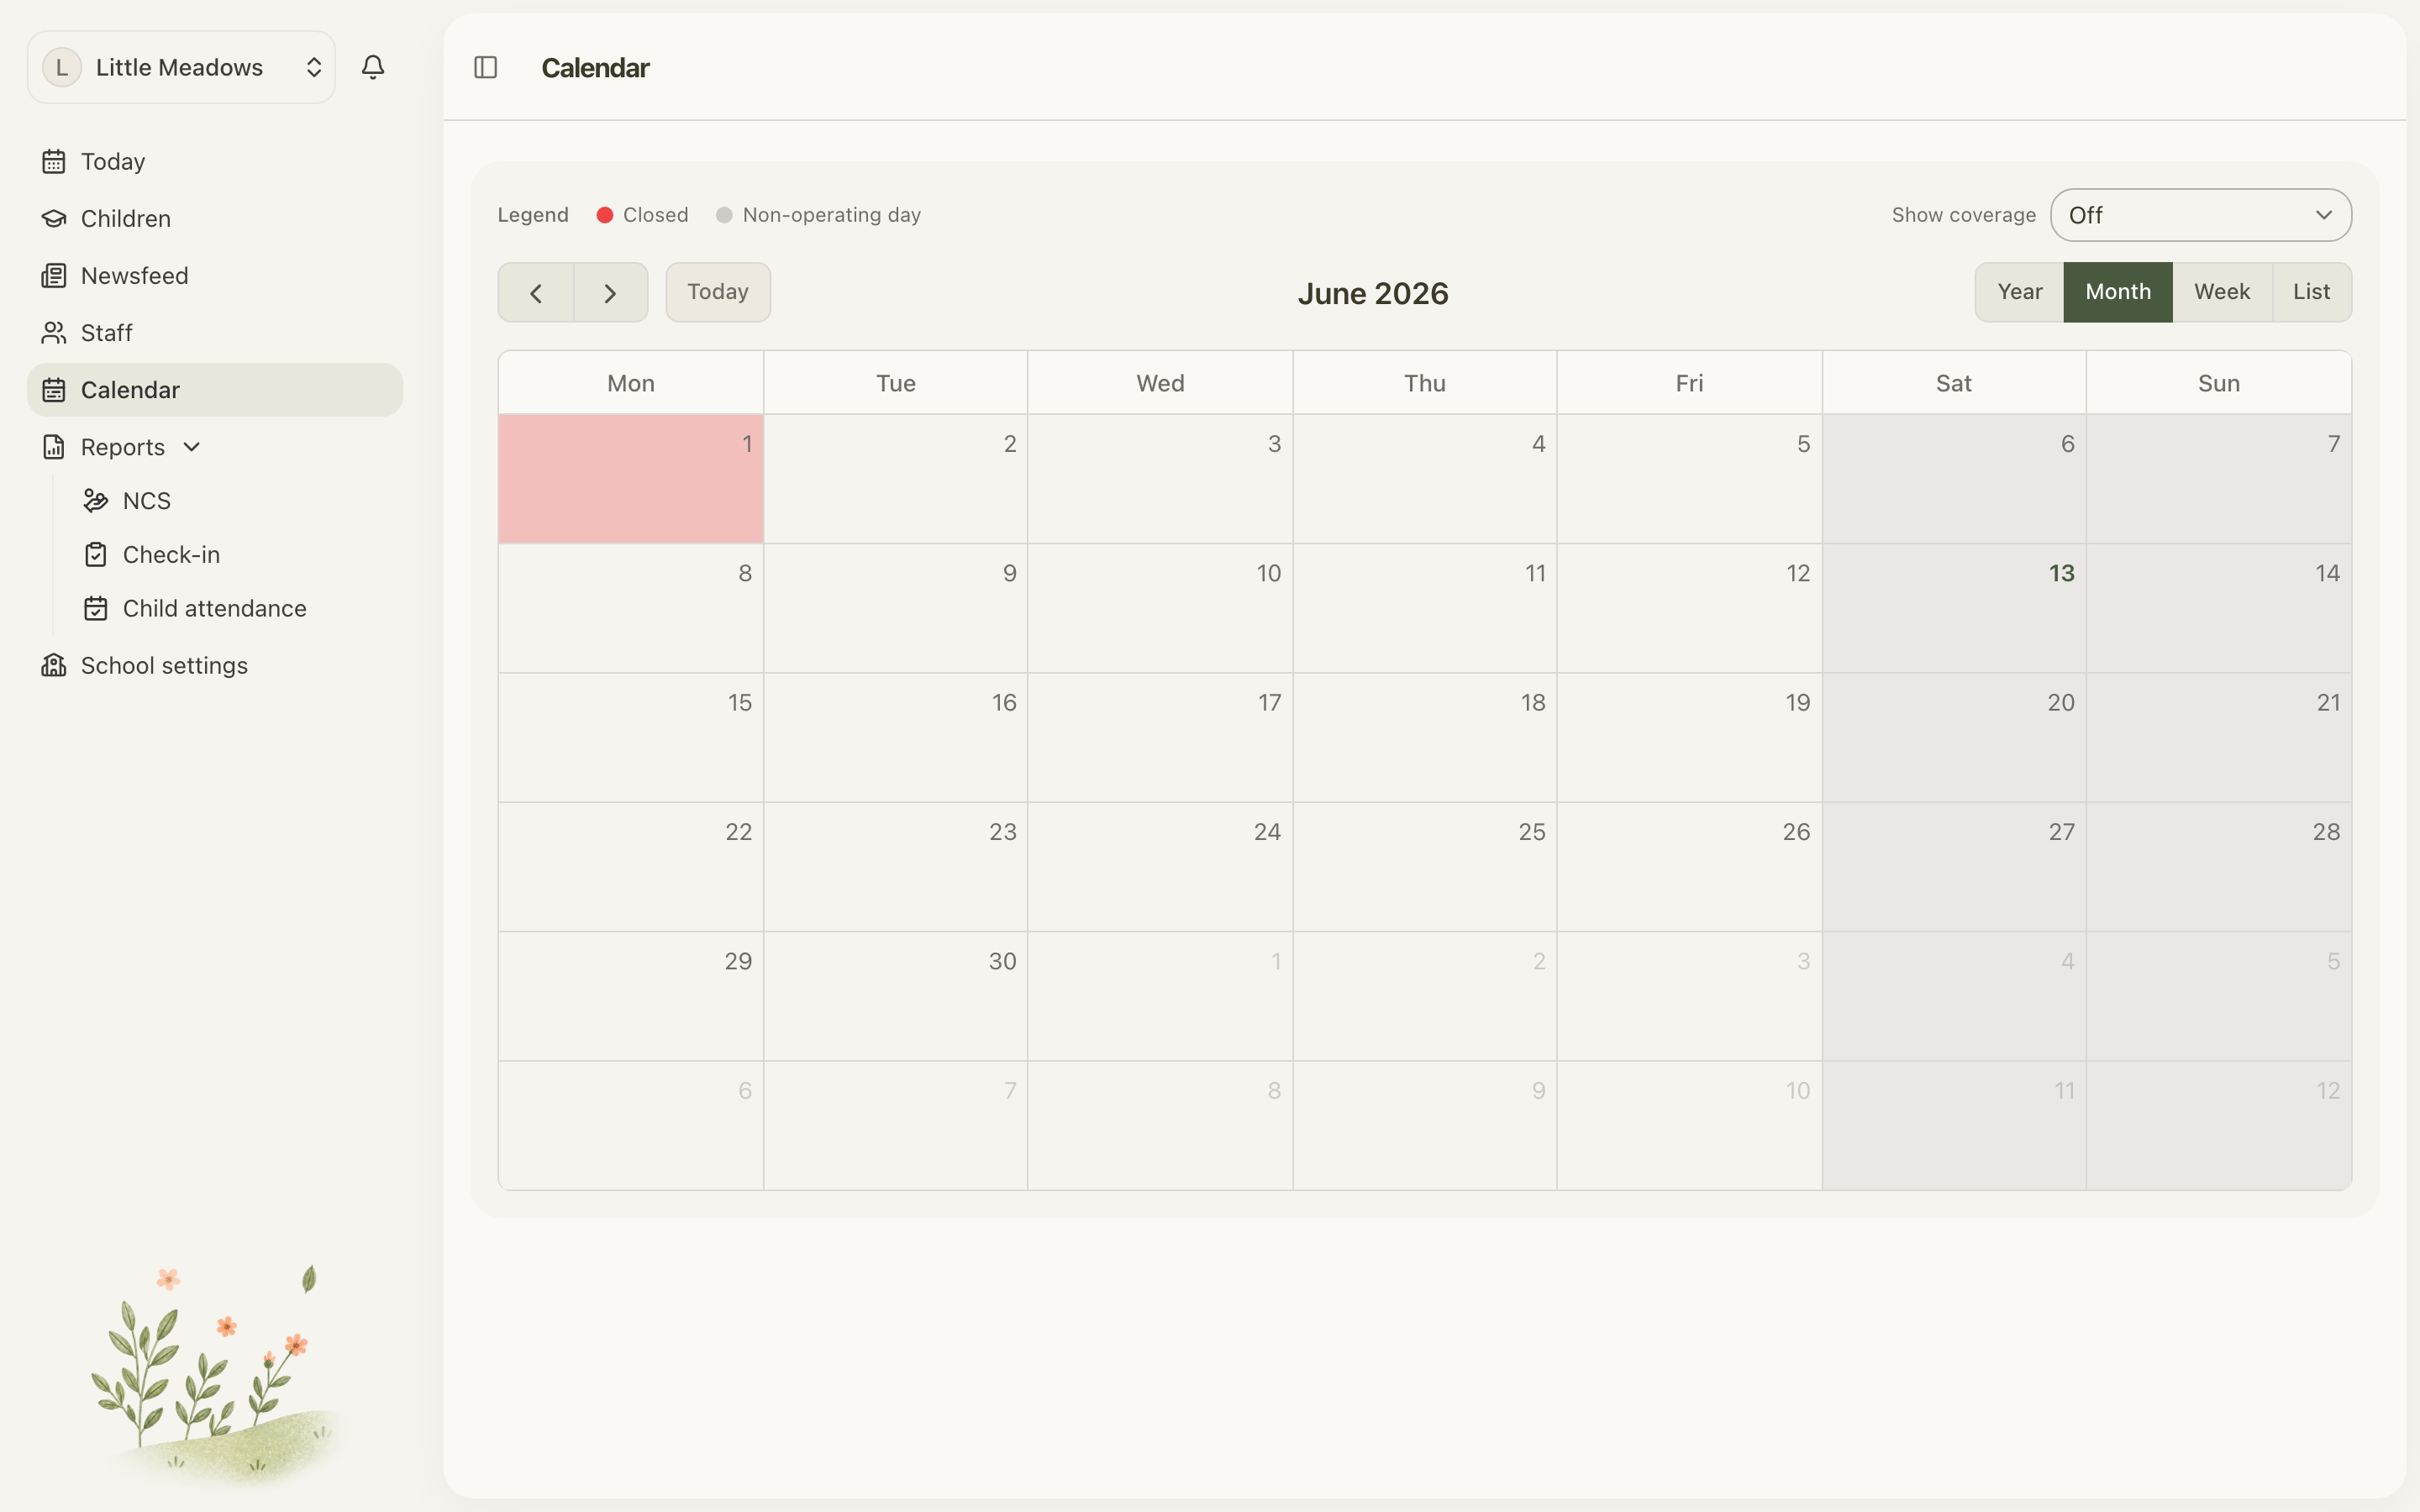The height and width of the screenshot is (1512, 2420).
Task: Click the grey Non-operating day legend dot
Action: 725,215
